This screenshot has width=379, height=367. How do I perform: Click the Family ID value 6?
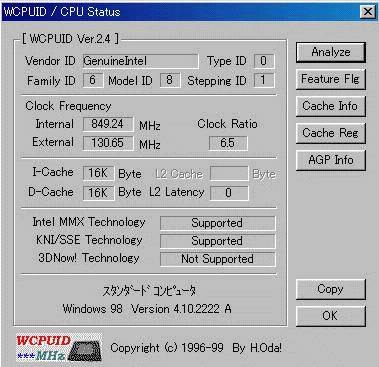(92, 80)
